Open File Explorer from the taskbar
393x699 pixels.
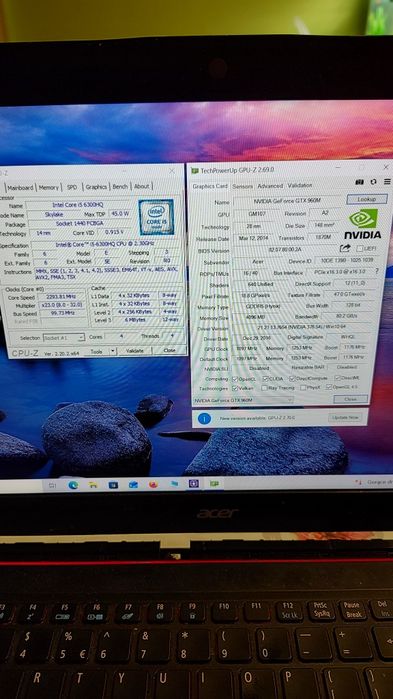(x=93, y=484)
